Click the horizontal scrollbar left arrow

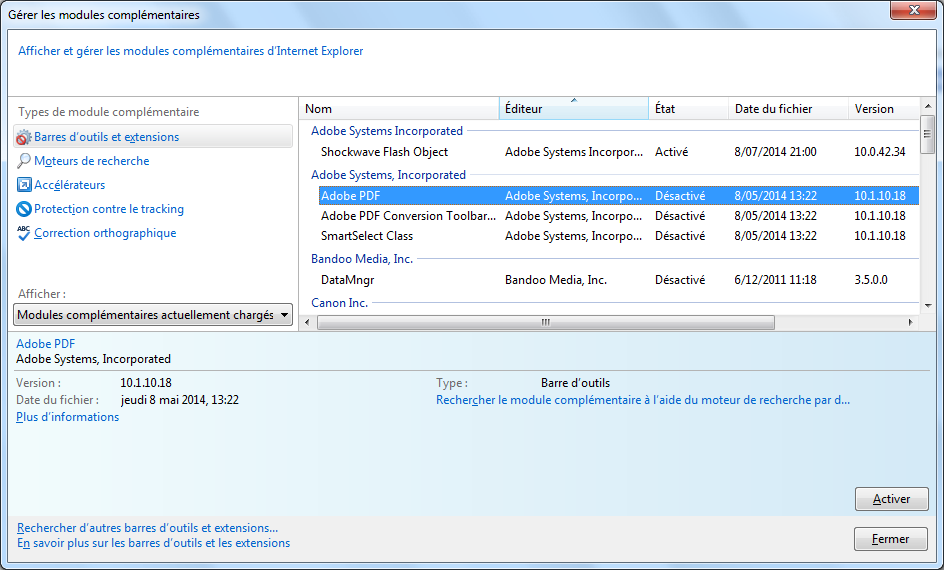pyautogui.click(x=307, y=323)
